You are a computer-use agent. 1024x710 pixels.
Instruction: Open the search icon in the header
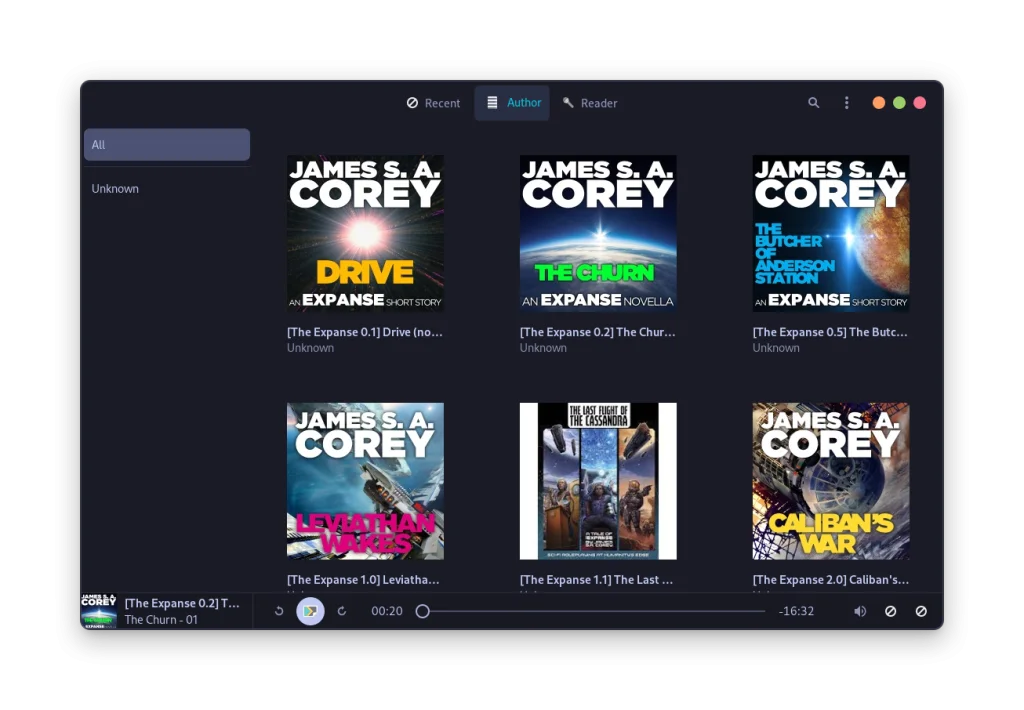coord(813,103)
